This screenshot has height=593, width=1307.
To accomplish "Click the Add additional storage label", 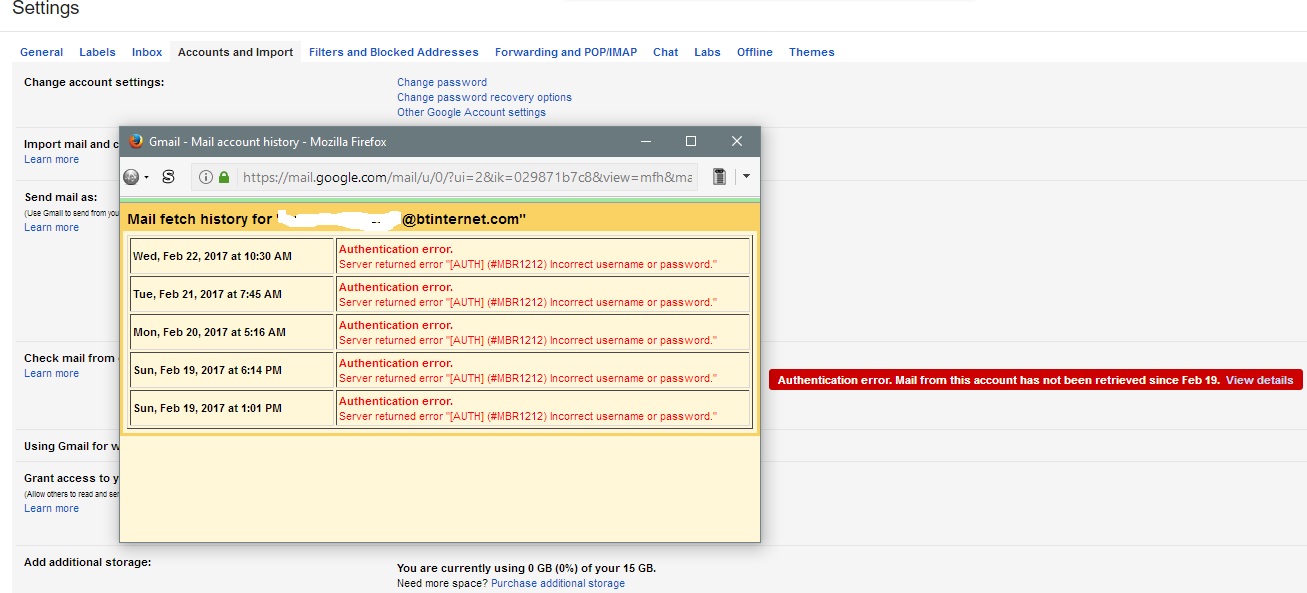I will (x=87, y=562).
